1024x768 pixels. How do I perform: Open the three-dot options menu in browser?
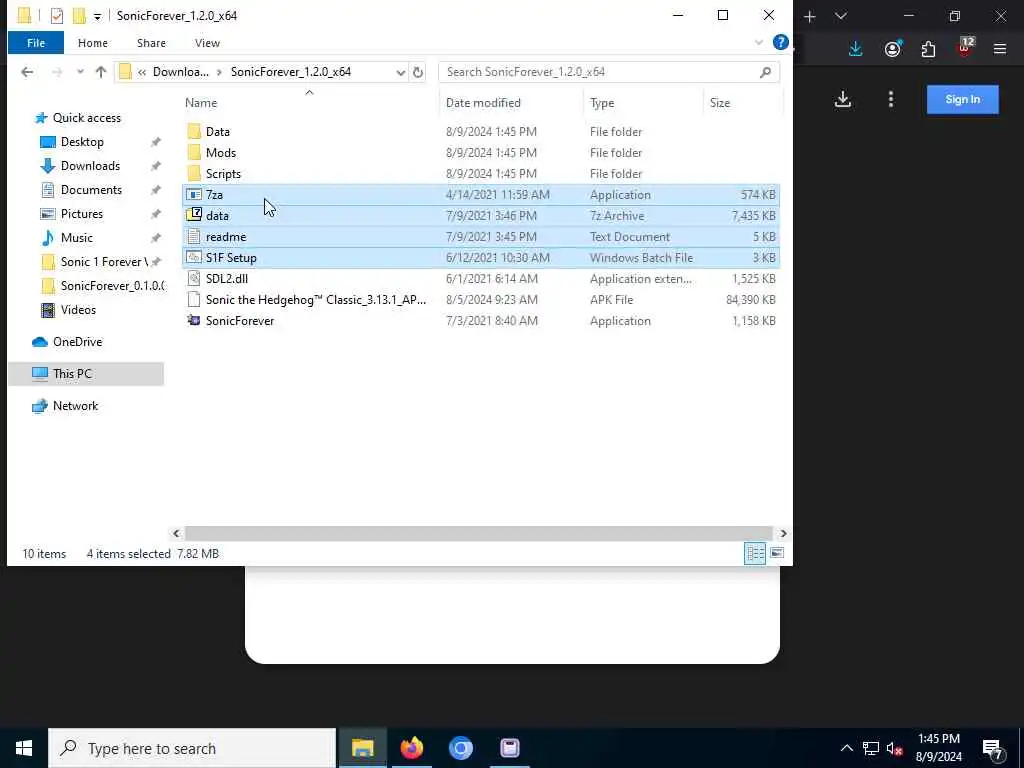pos(891,99)
